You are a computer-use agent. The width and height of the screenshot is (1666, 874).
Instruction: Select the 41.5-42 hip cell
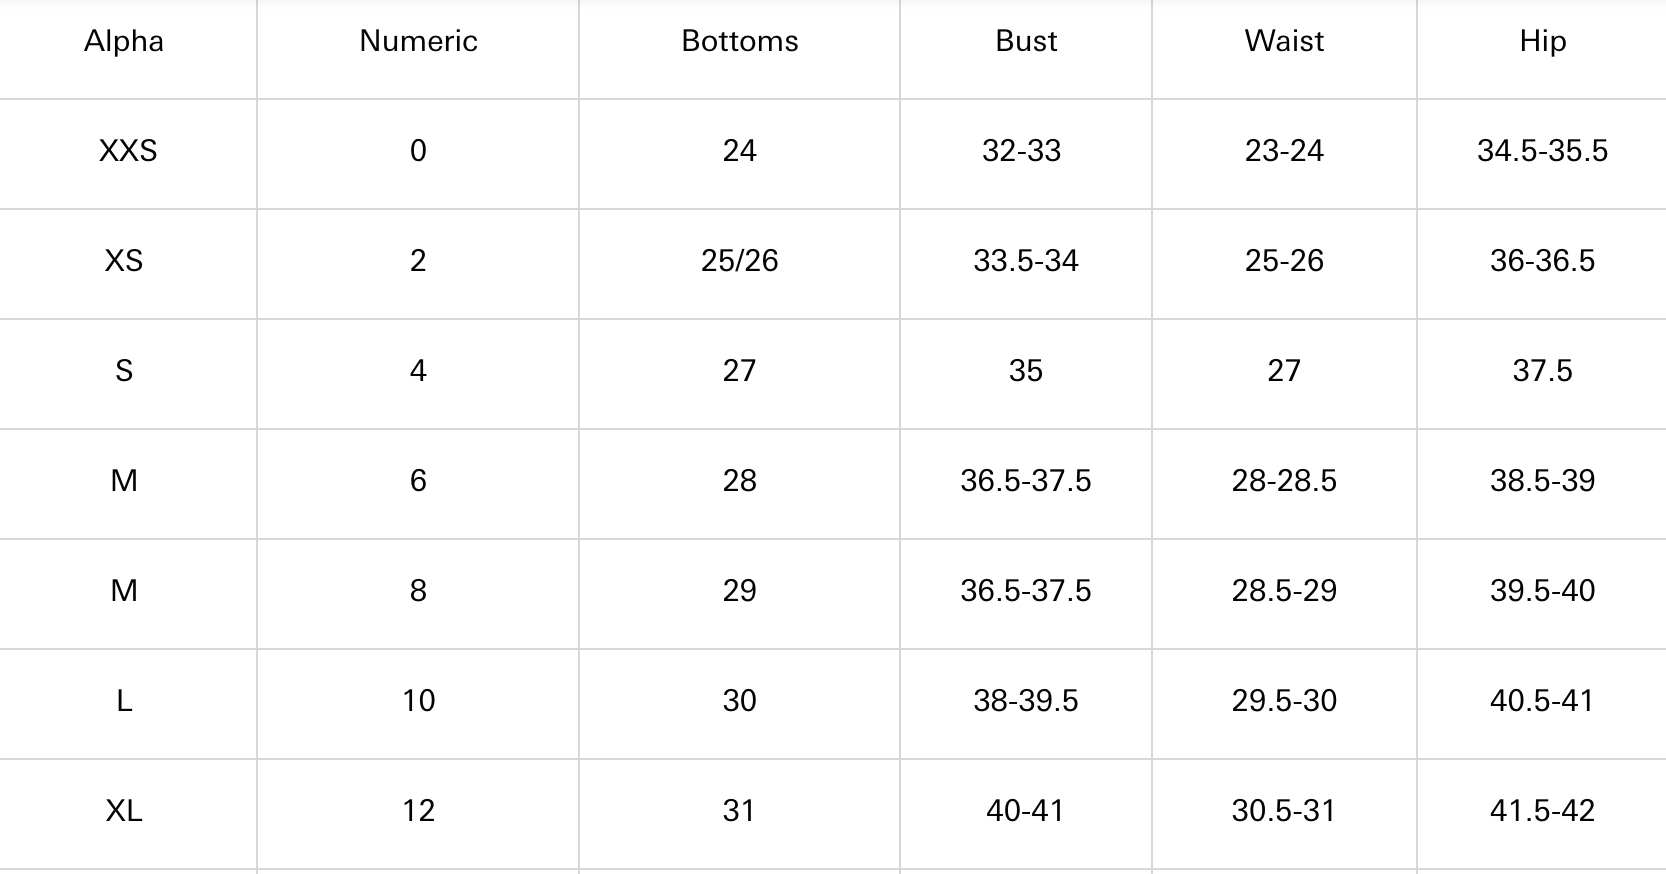(1542, 811)
